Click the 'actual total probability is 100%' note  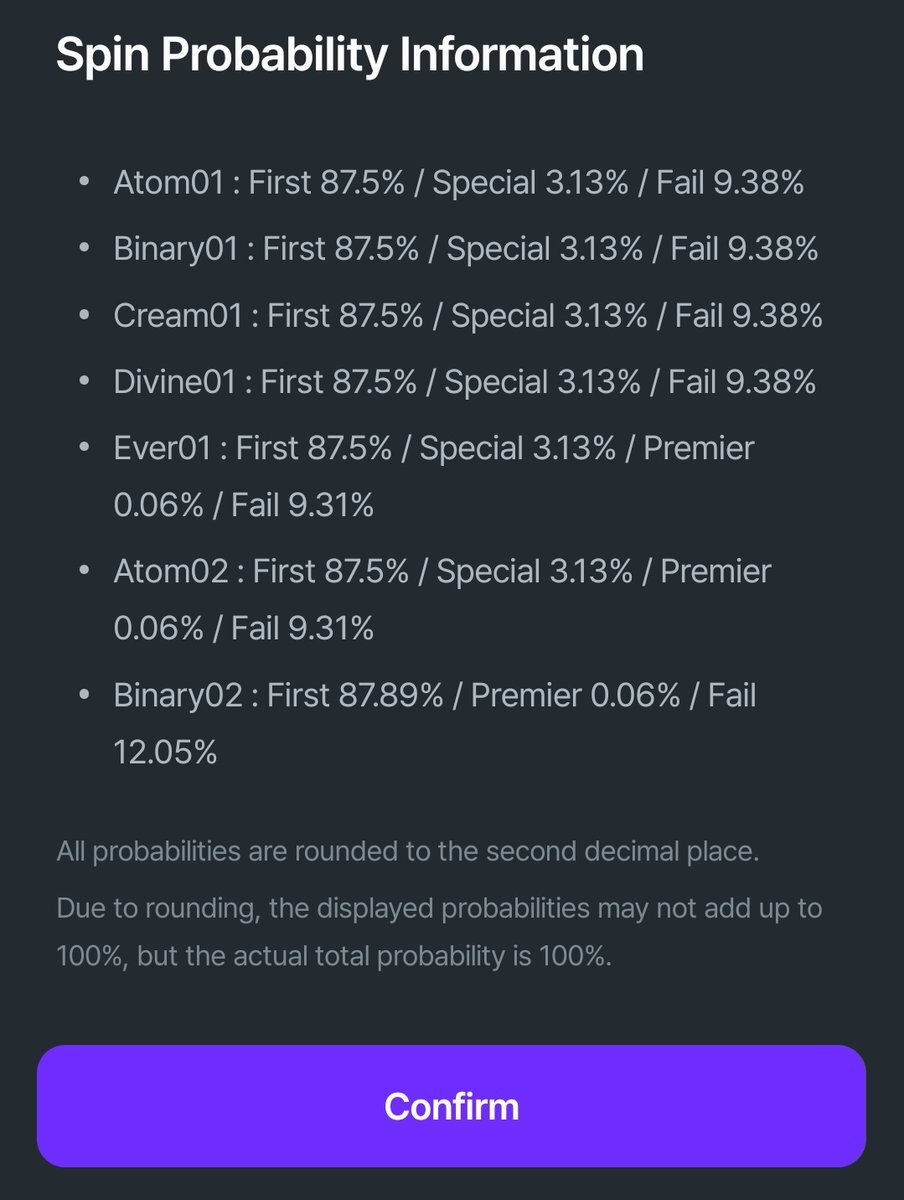(333, 955)
